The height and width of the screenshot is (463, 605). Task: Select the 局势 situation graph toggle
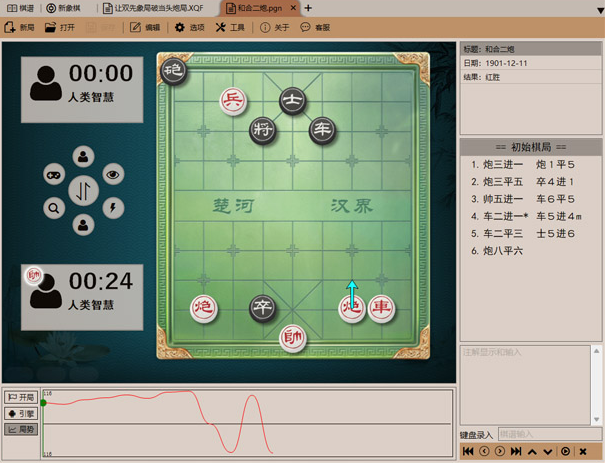[x=21, y=429]
